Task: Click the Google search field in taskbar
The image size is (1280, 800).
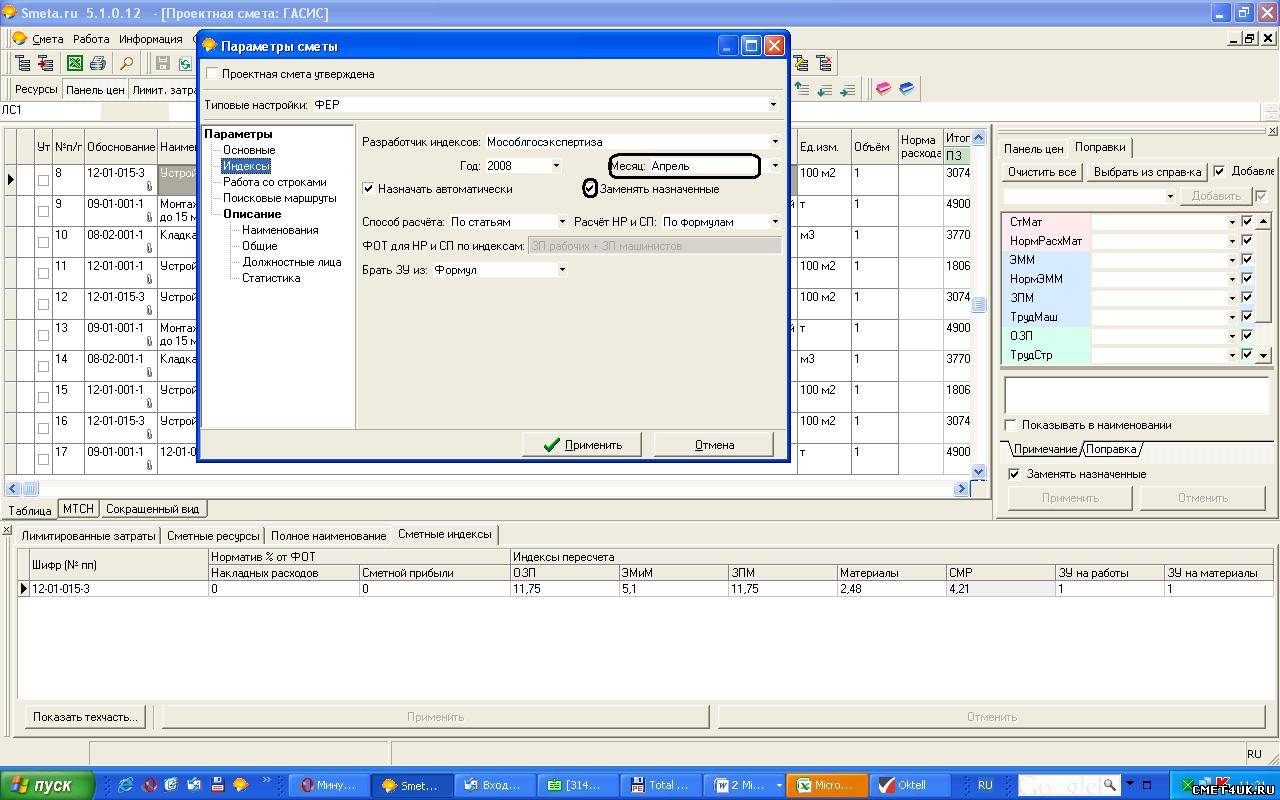Action: point(1060,785)
